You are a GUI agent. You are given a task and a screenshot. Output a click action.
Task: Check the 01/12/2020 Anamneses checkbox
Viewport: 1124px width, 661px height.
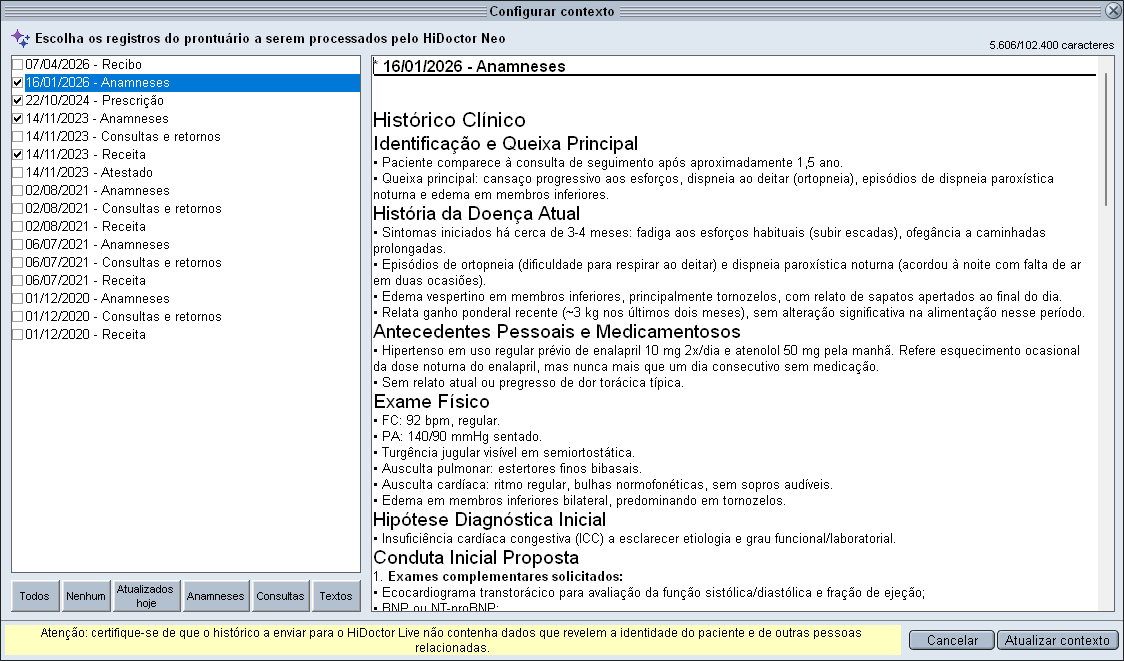(x=18, y=298)
